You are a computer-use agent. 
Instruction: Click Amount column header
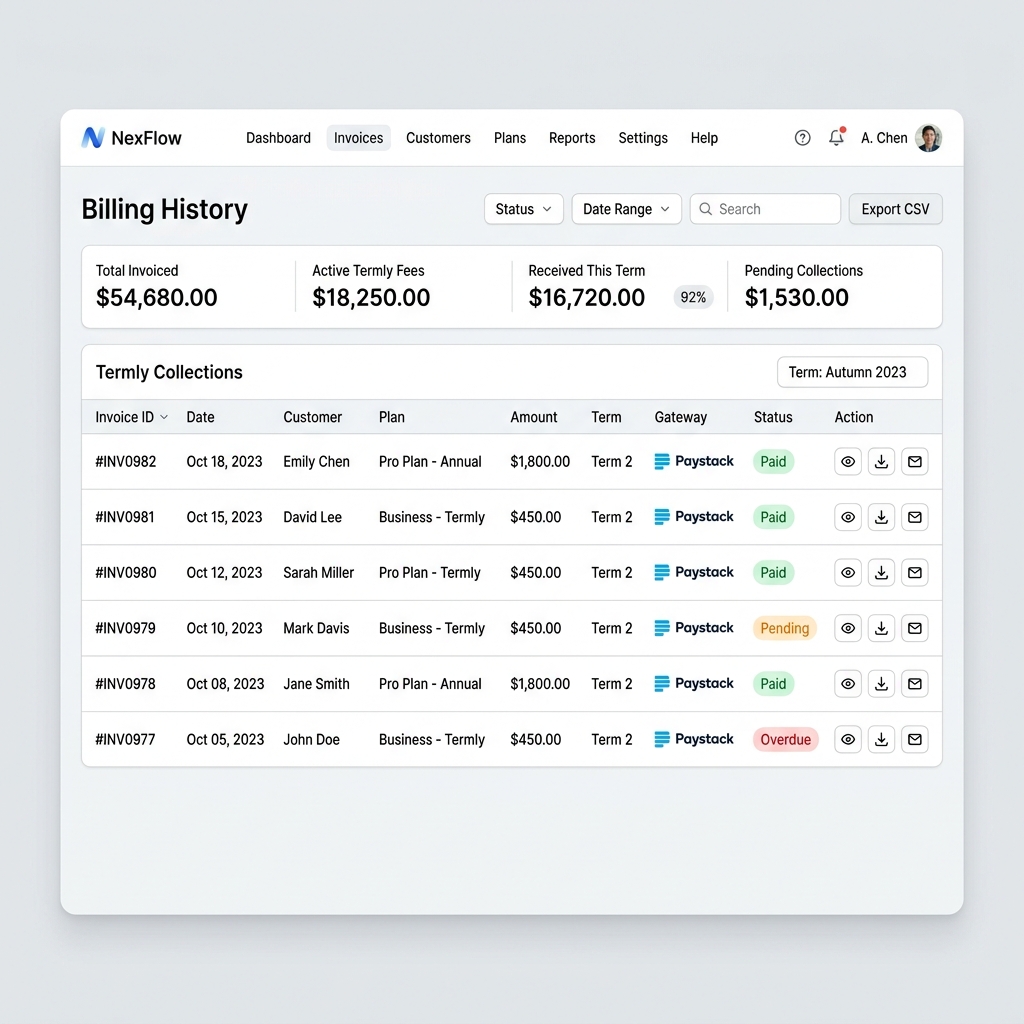tap(534, 417)
